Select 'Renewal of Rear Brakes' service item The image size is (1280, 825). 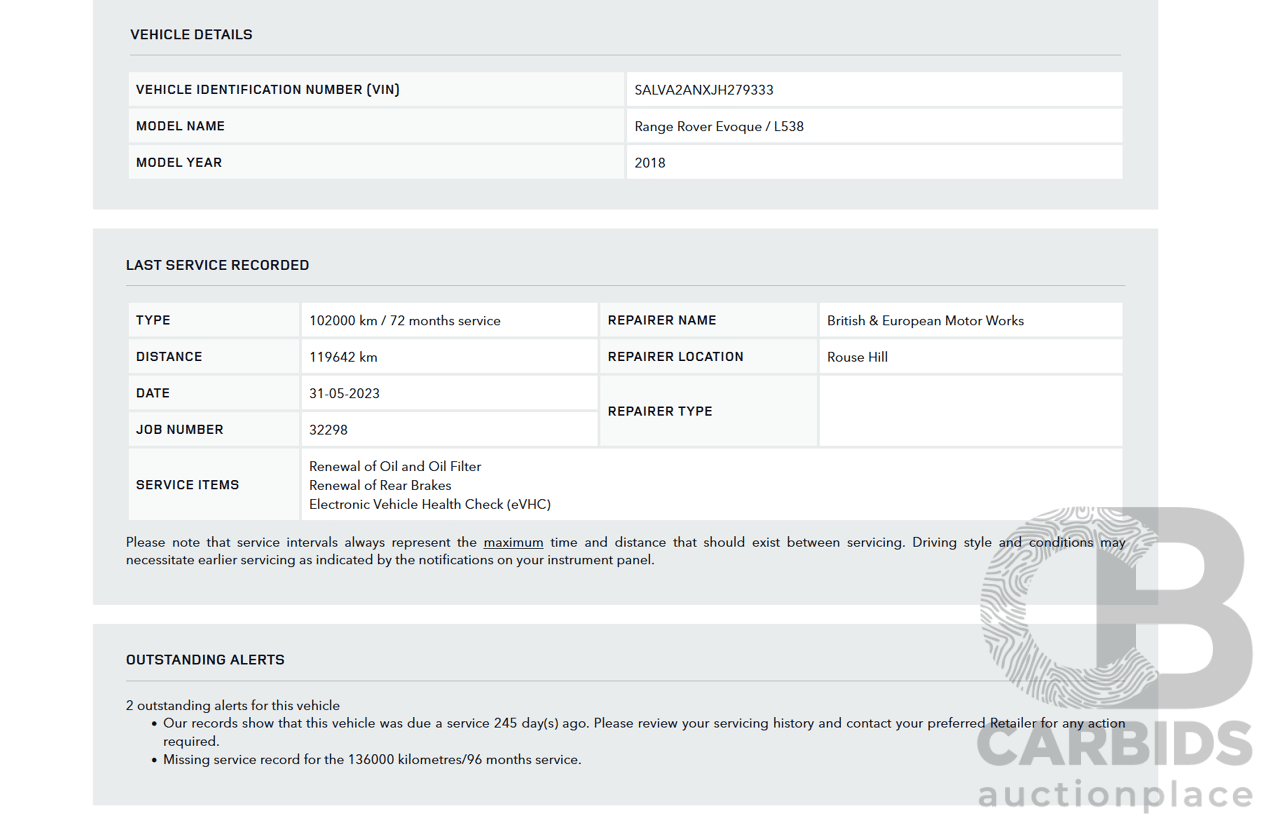pos(380,486)
